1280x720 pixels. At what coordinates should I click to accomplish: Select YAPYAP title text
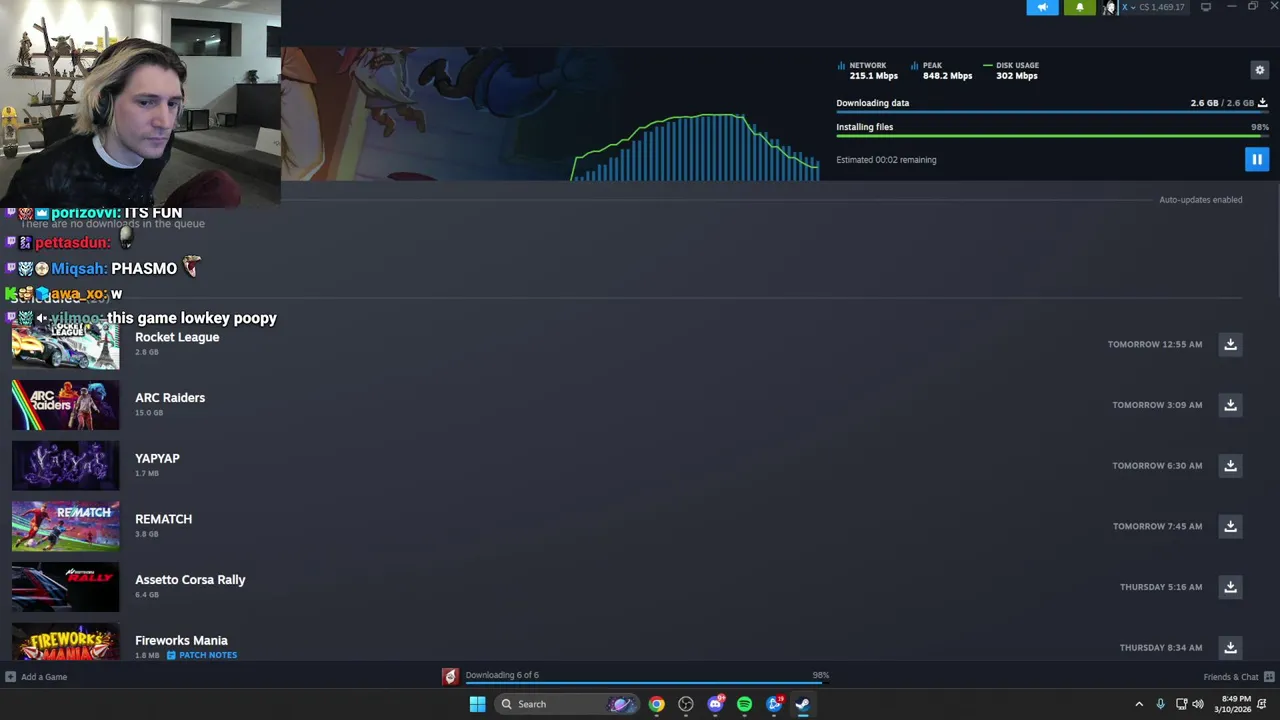click(157, 458)
